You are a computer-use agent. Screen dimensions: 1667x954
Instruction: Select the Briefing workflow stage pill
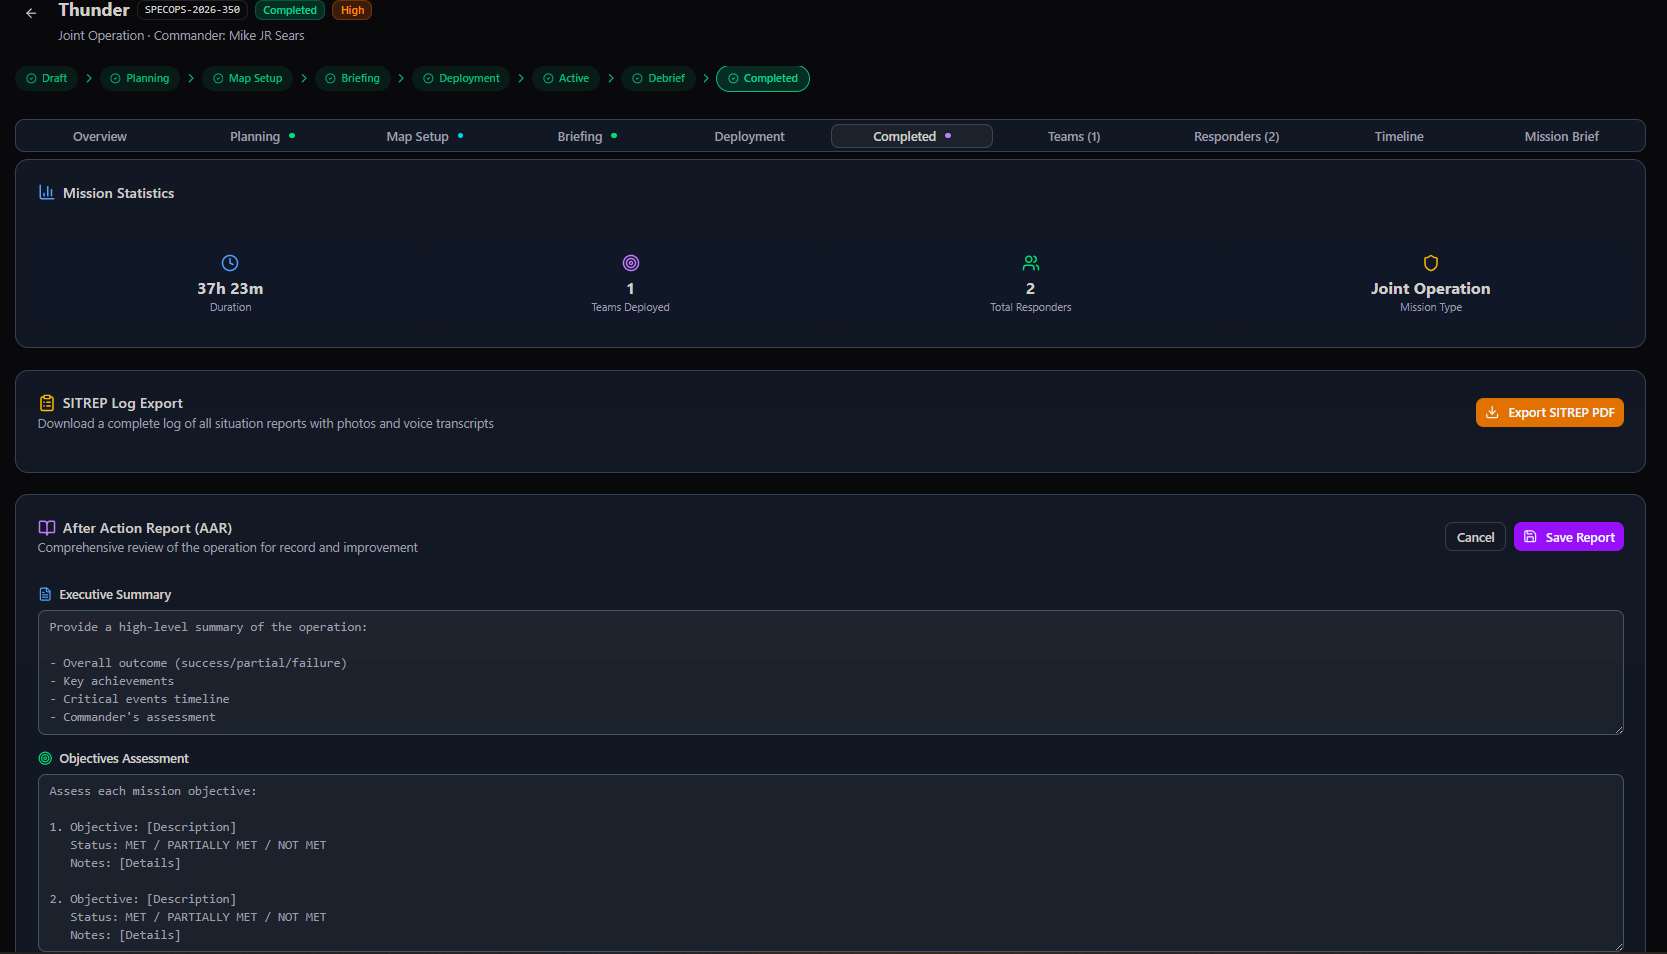[x=352, y=78]
